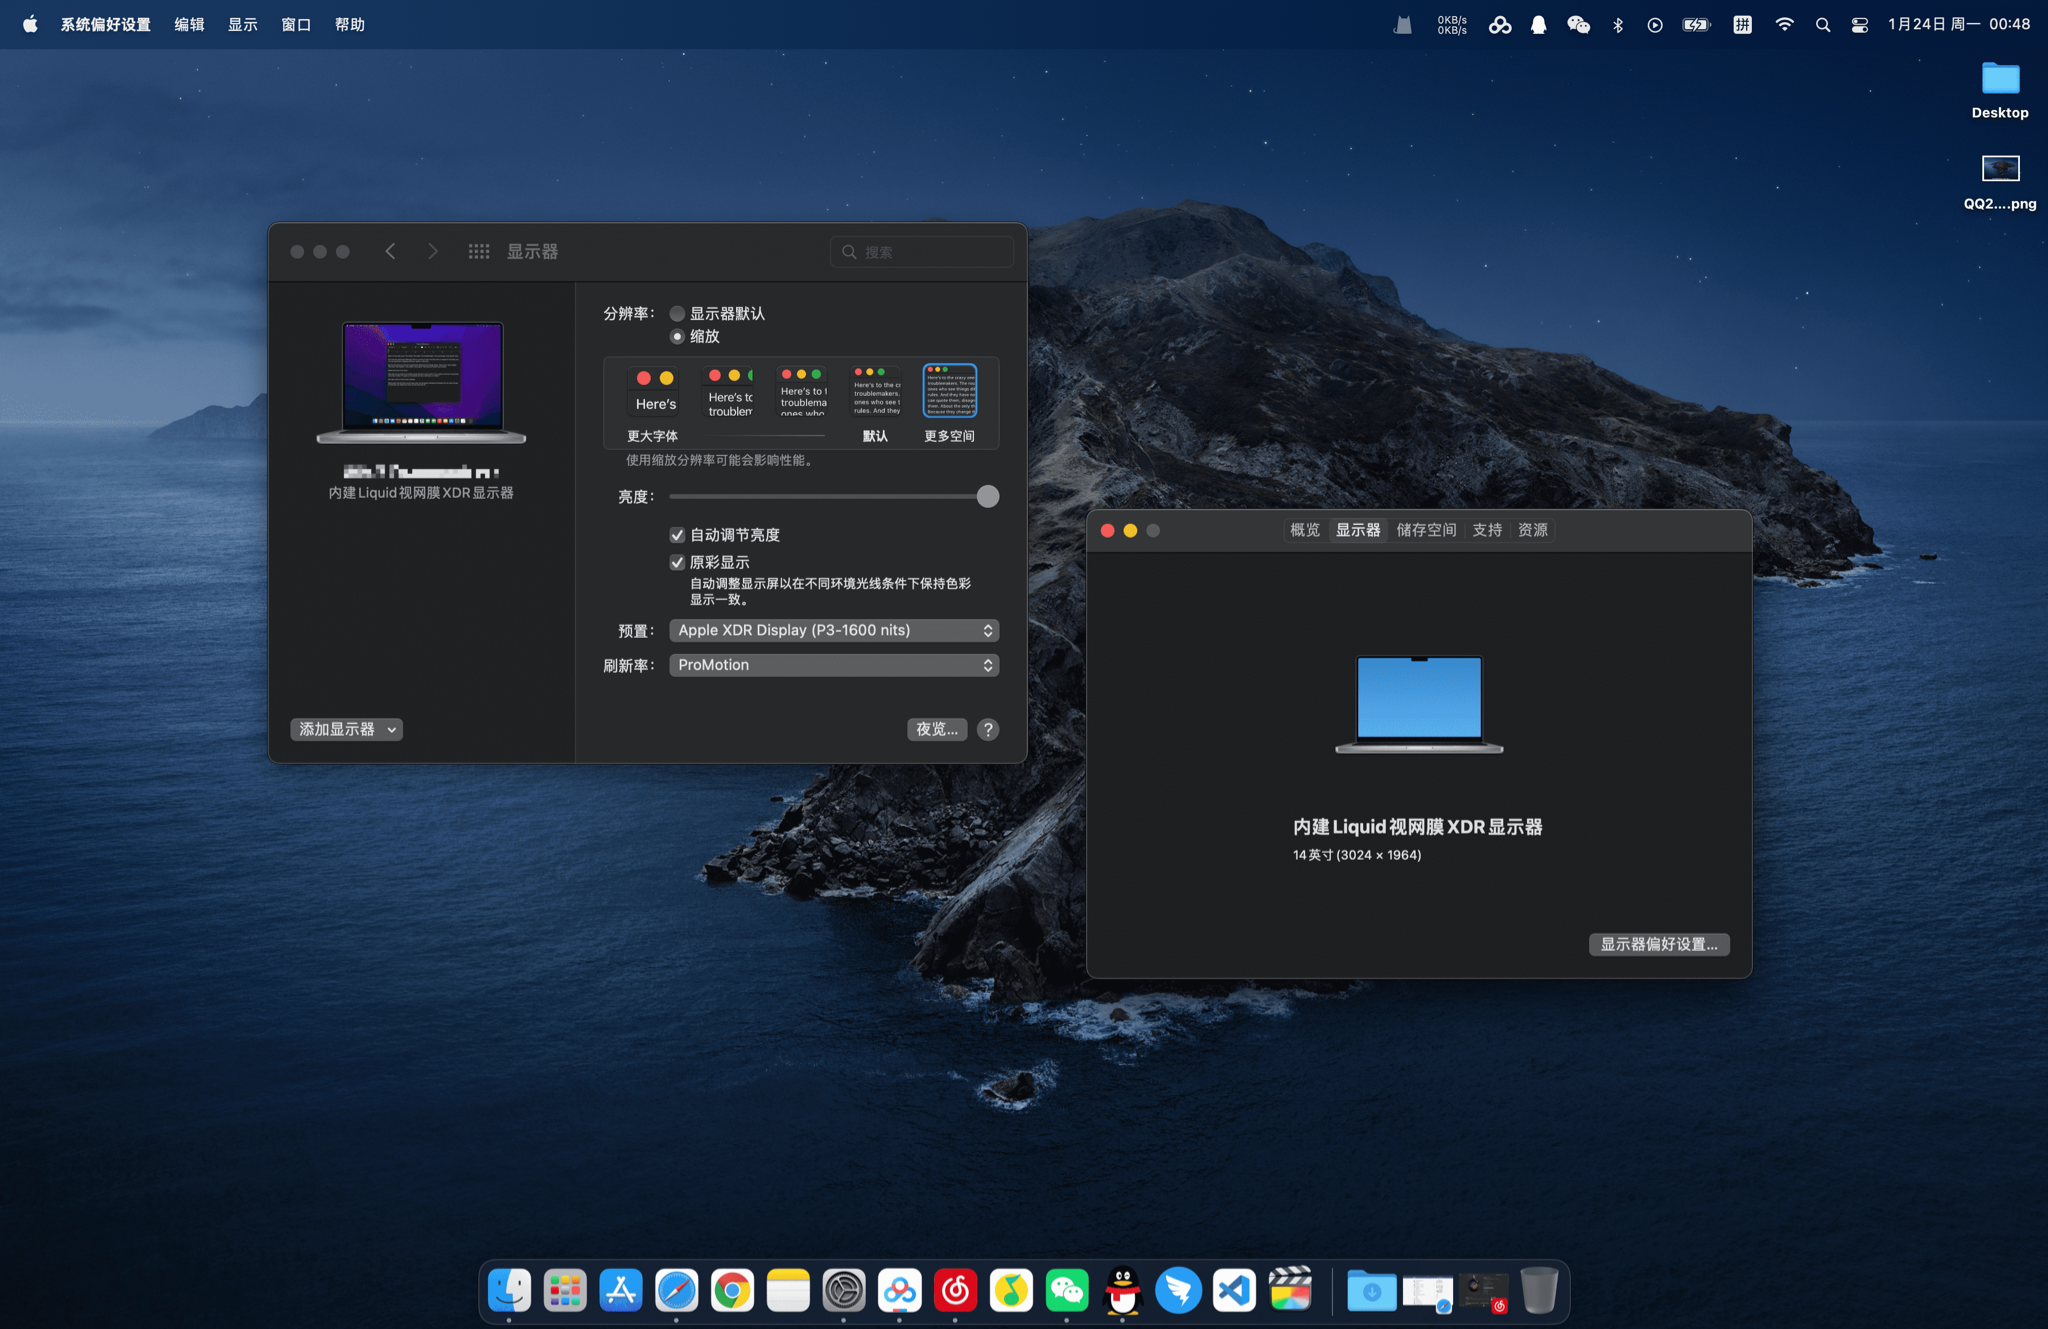Open the 窗口 menu

296,25
